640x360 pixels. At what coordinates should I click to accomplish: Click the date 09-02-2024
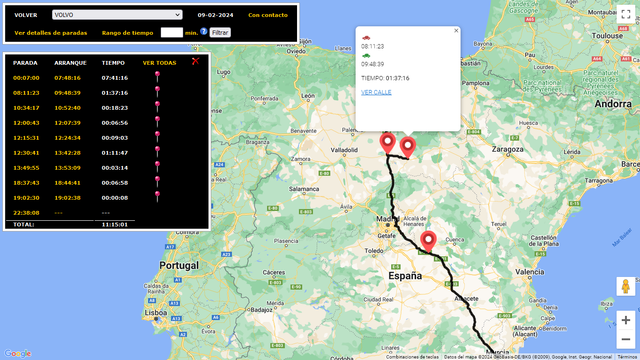tap(216, 15)
